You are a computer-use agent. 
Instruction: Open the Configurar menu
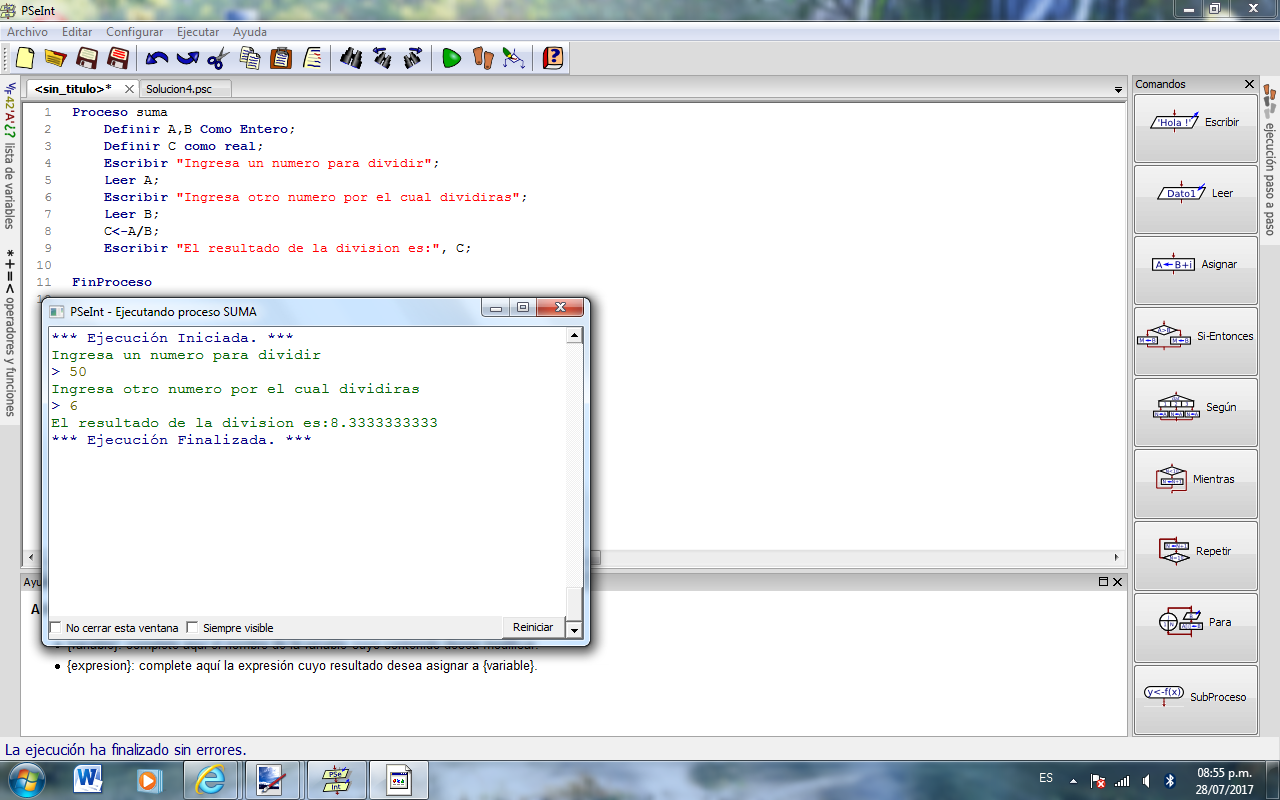(x=134, y=32)
